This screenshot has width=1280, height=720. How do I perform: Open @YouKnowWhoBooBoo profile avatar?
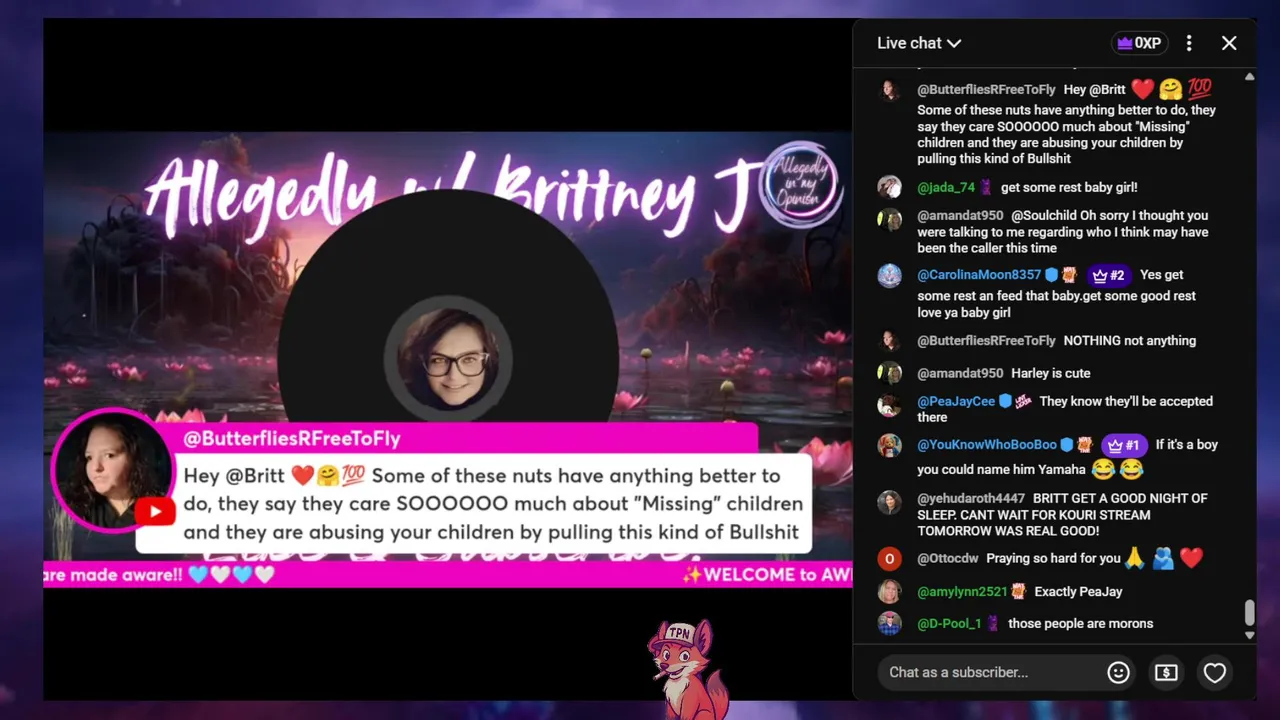(889, 446)
